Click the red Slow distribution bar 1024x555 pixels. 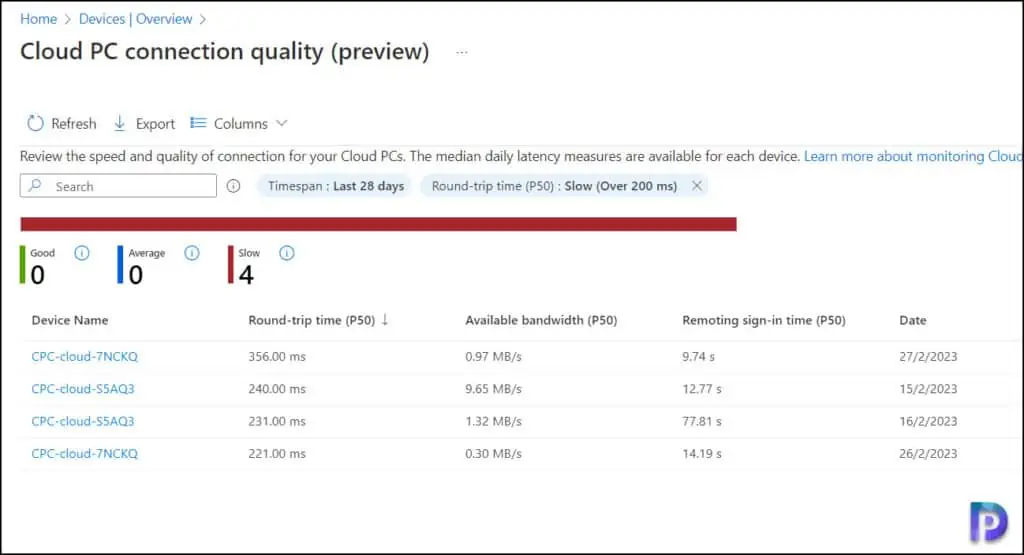pyautogui.click(x=378, y=224)
